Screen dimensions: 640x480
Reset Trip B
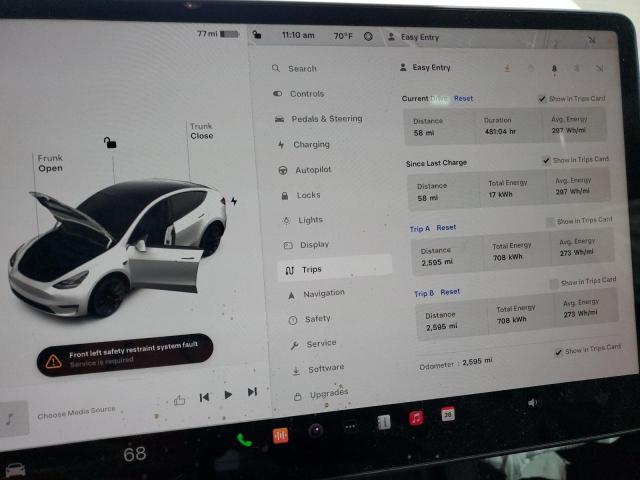[450, 292]
